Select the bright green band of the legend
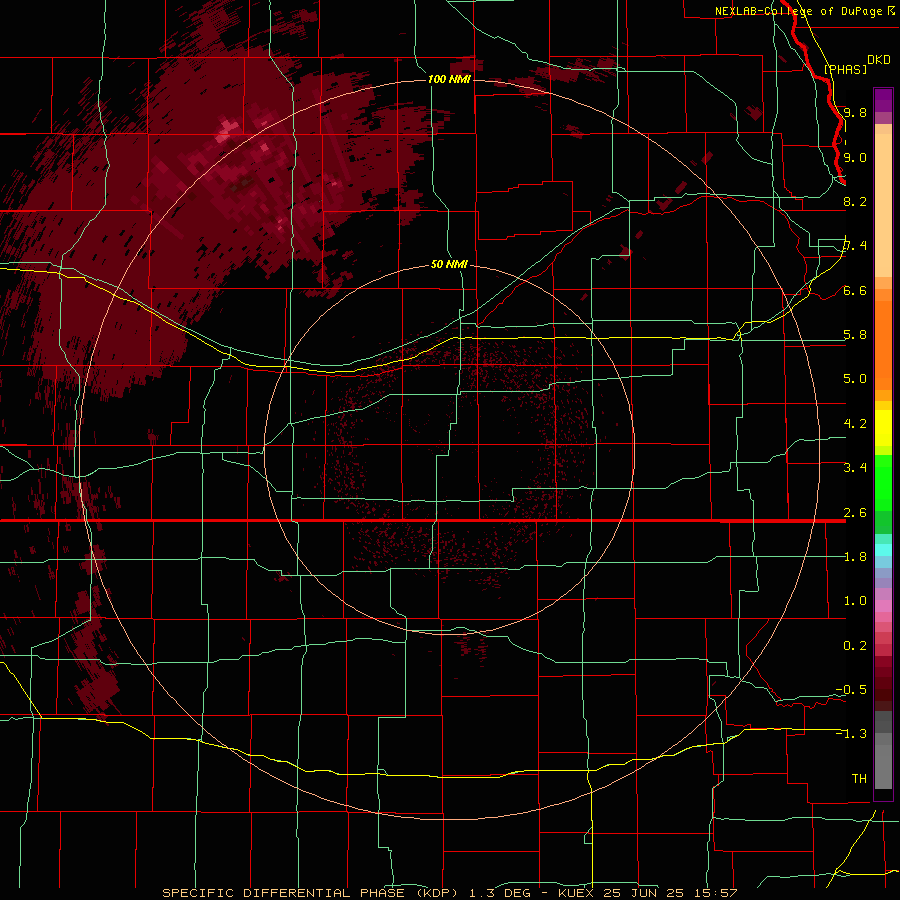 pos(883,485)
